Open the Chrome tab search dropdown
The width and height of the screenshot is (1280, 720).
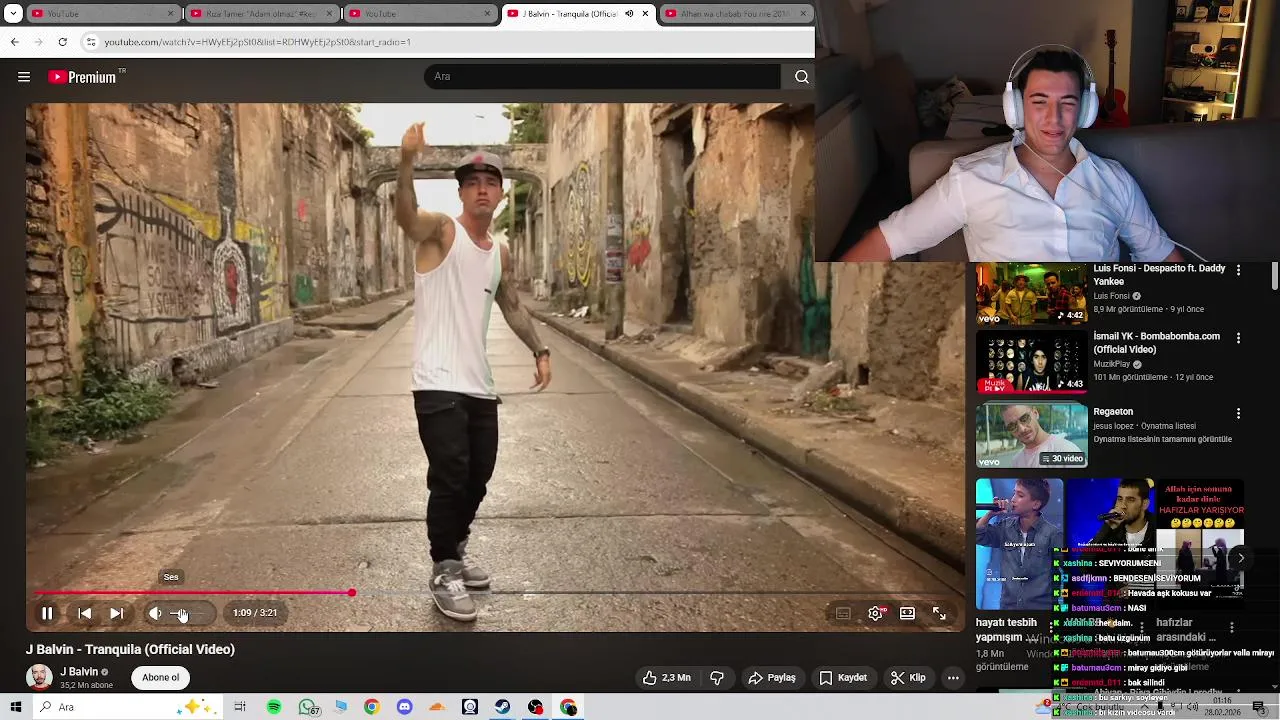pyautogui.click(x=11, y=14)
